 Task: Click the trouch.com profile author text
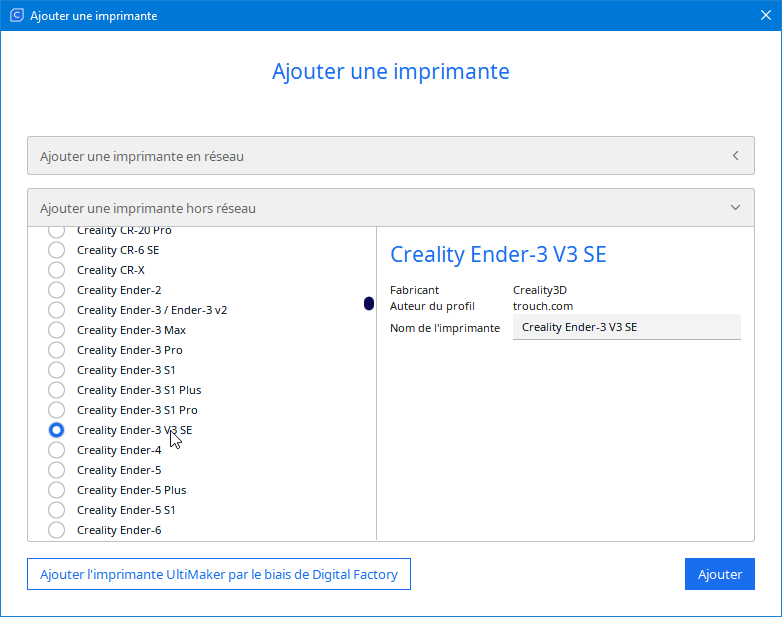tap(543, 306)
